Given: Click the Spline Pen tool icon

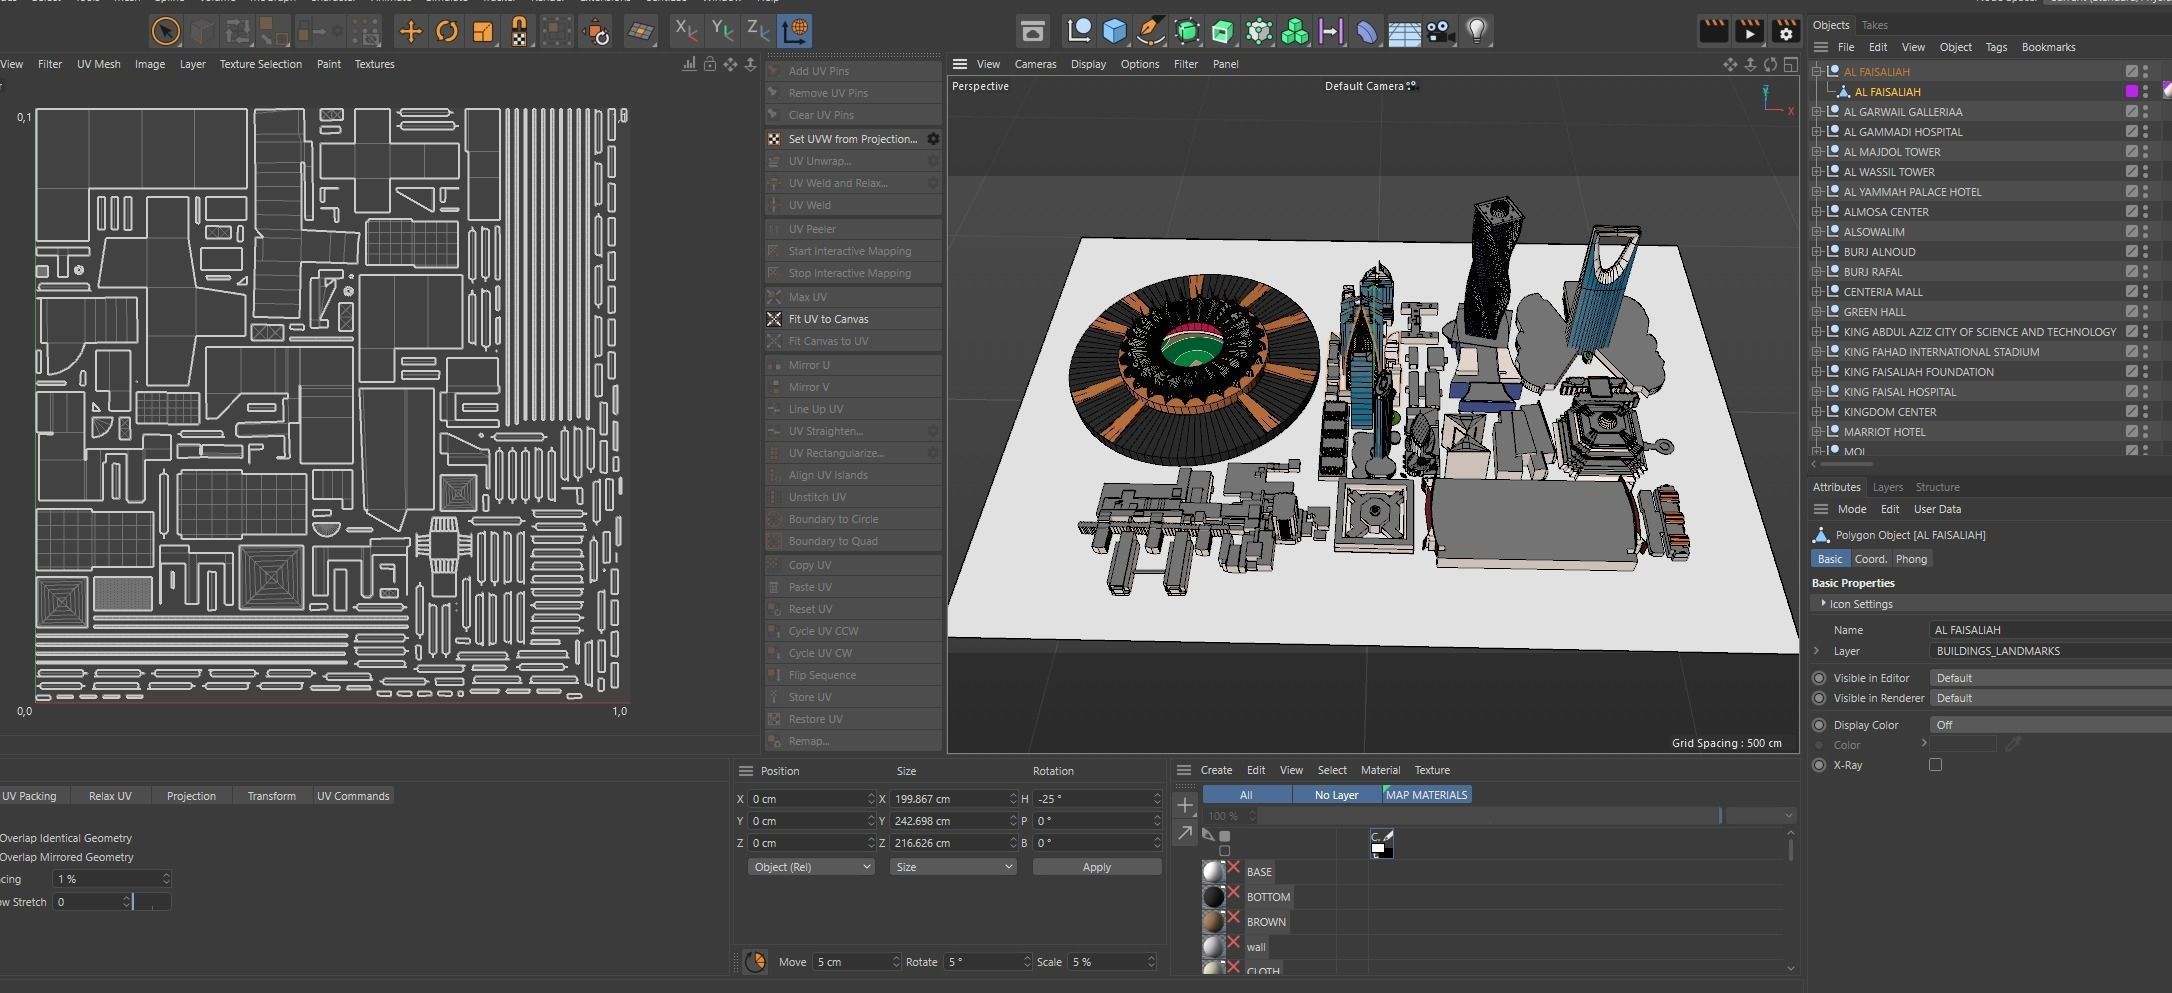Looking at the screenshot, I should [x=1151, y=32].
